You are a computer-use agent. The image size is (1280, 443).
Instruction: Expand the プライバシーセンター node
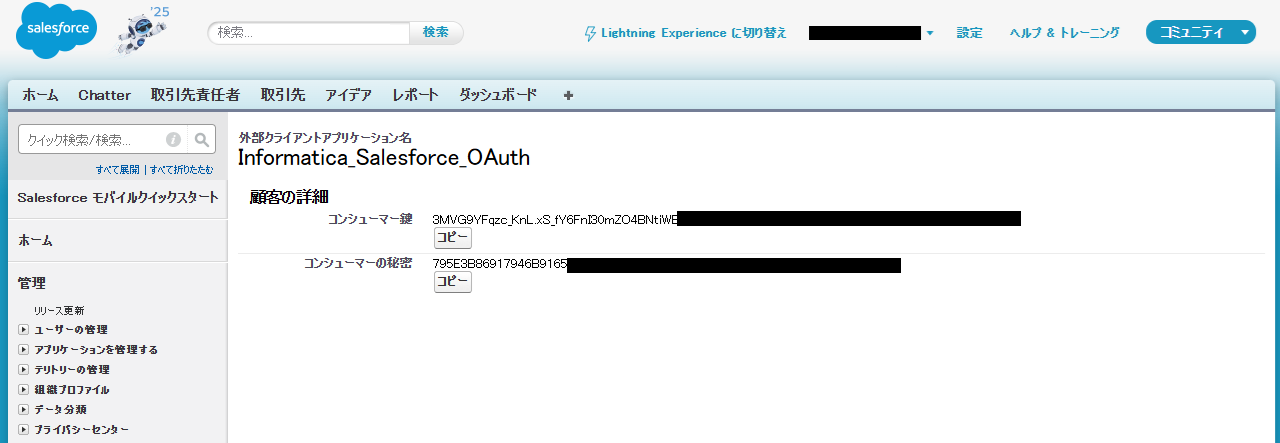click(x=24, y=430)
